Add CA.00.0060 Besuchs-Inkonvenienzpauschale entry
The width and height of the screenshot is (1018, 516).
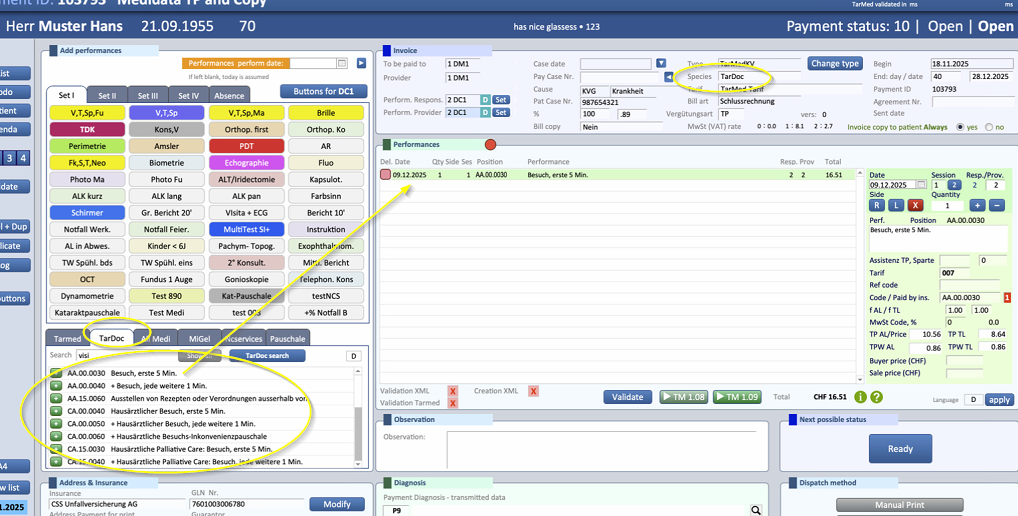[56, 436]
